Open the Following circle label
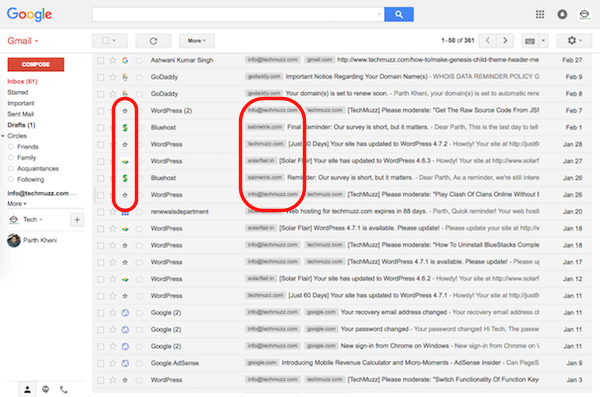 (x=30, y=180)
